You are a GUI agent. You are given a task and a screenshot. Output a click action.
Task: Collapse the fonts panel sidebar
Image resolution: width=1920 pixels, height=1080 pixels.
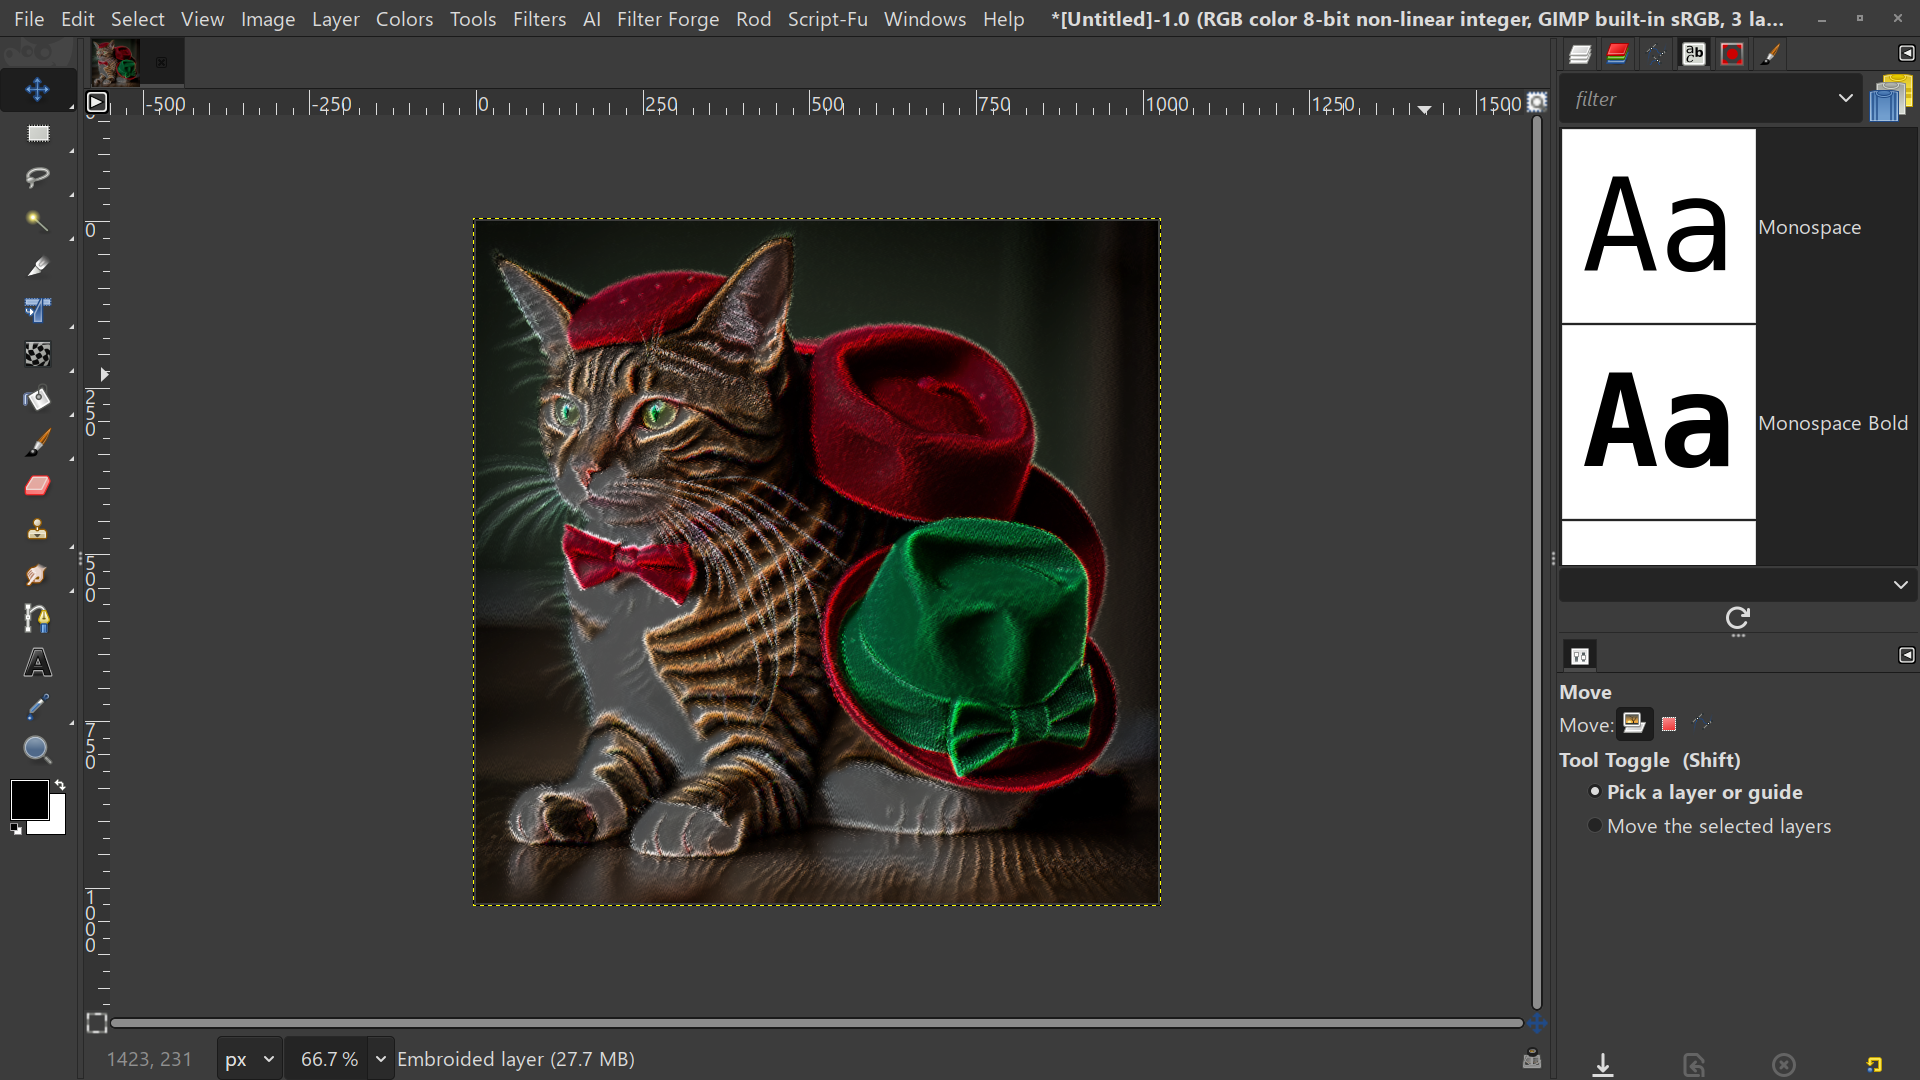[x=1908, y=54]
